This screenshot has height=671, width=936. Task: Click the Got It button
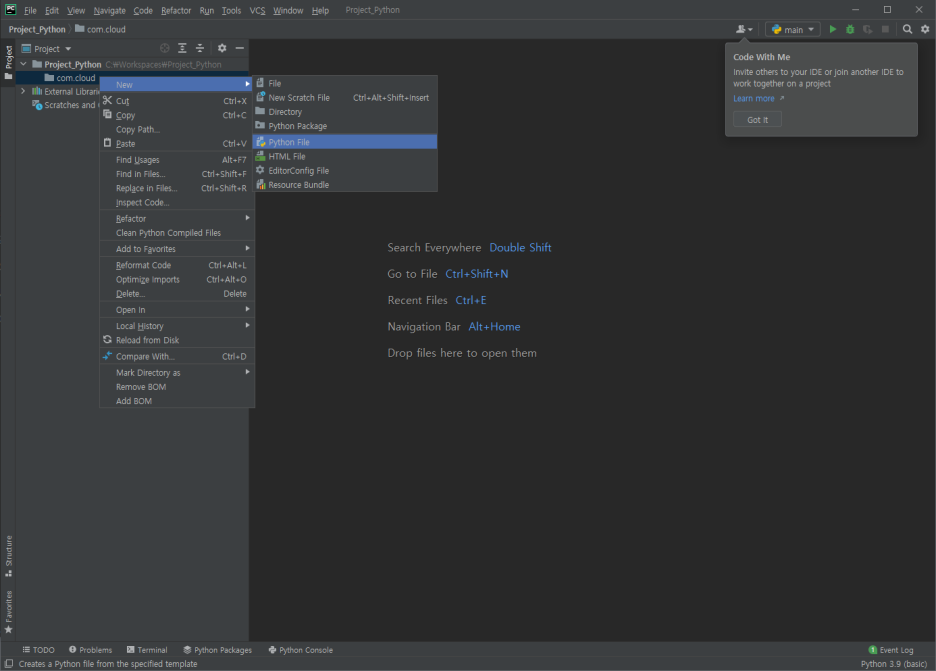758,119
